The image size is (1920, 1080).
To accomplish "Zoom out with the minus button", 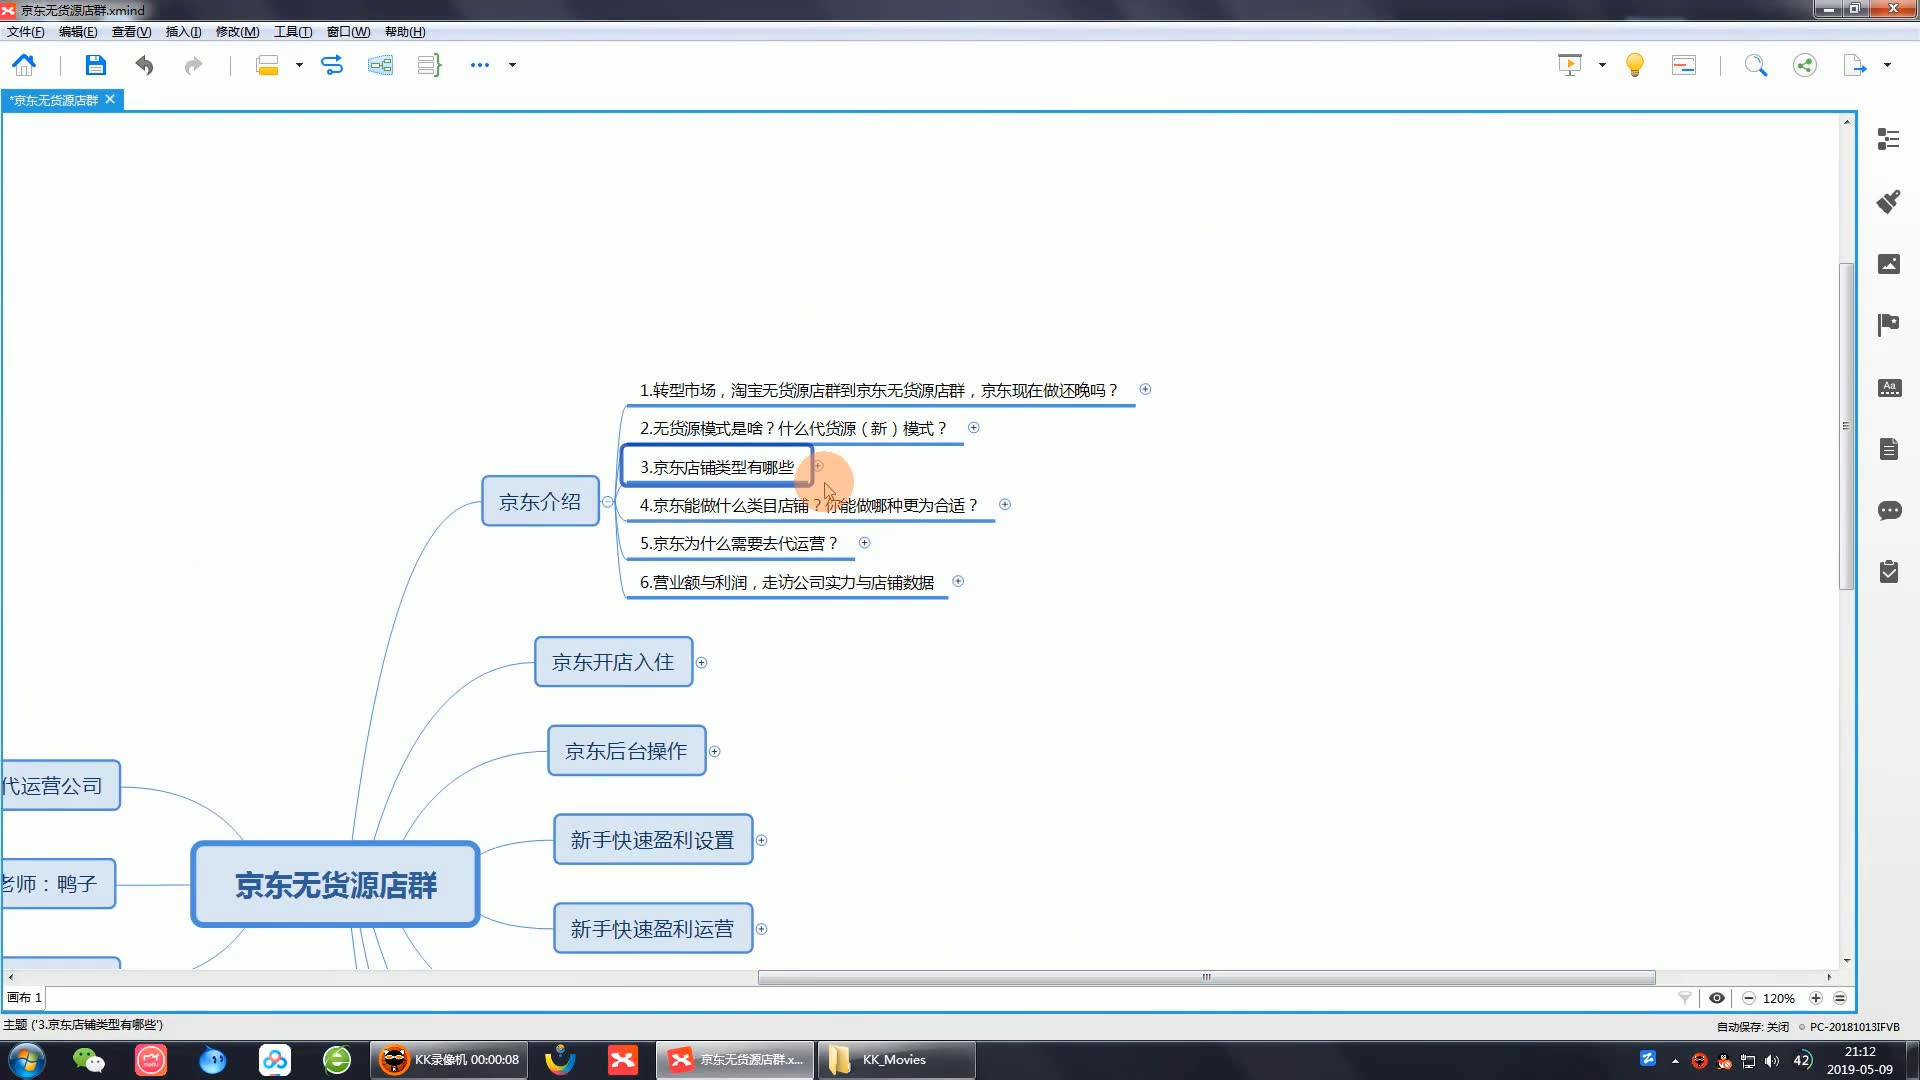I will 1748,998.
